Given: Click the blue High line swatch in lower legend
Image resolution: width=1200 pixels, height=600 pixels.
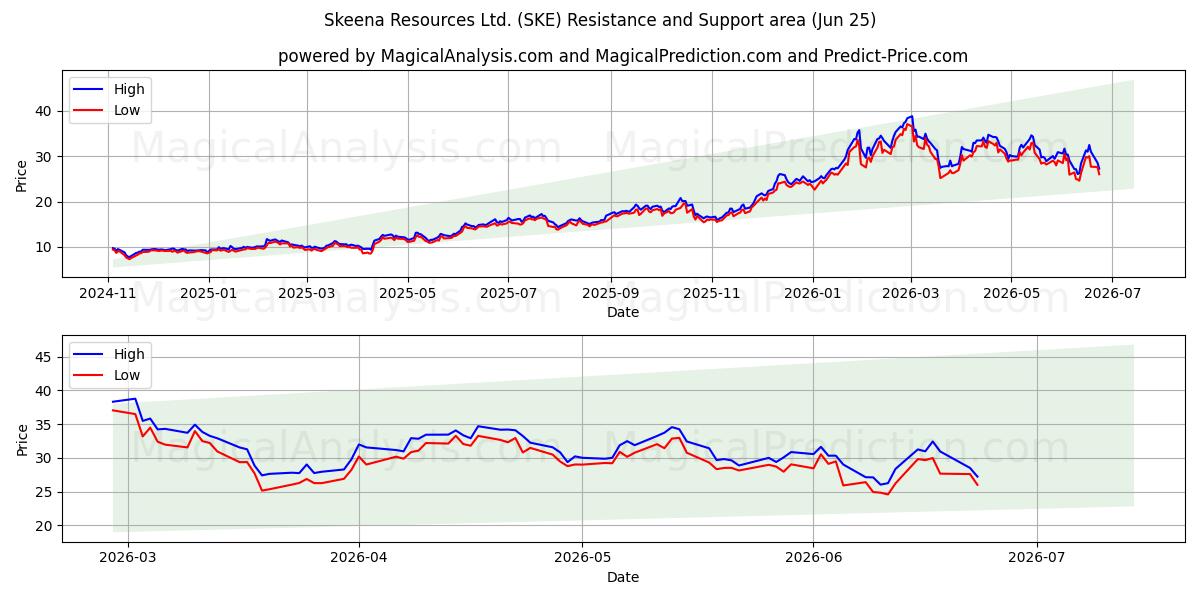Looking at the screenshot, I should coord(90,355).
